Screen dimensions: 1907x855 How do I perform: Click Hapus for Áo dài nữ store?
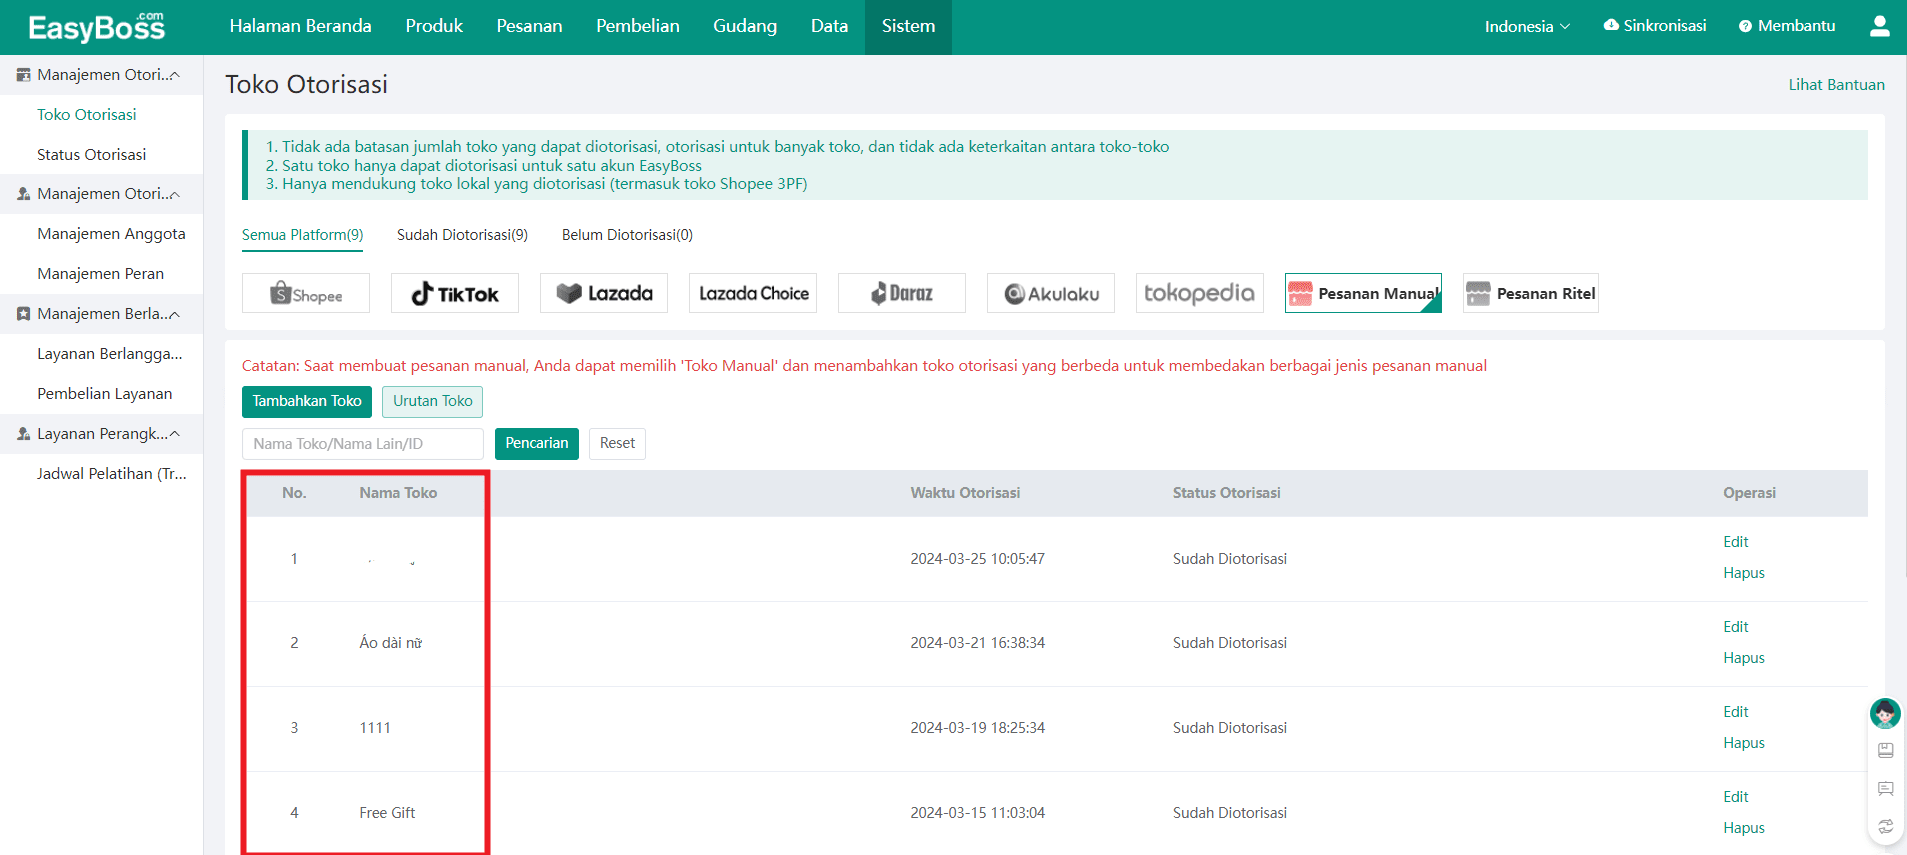tap(1743, 658)
